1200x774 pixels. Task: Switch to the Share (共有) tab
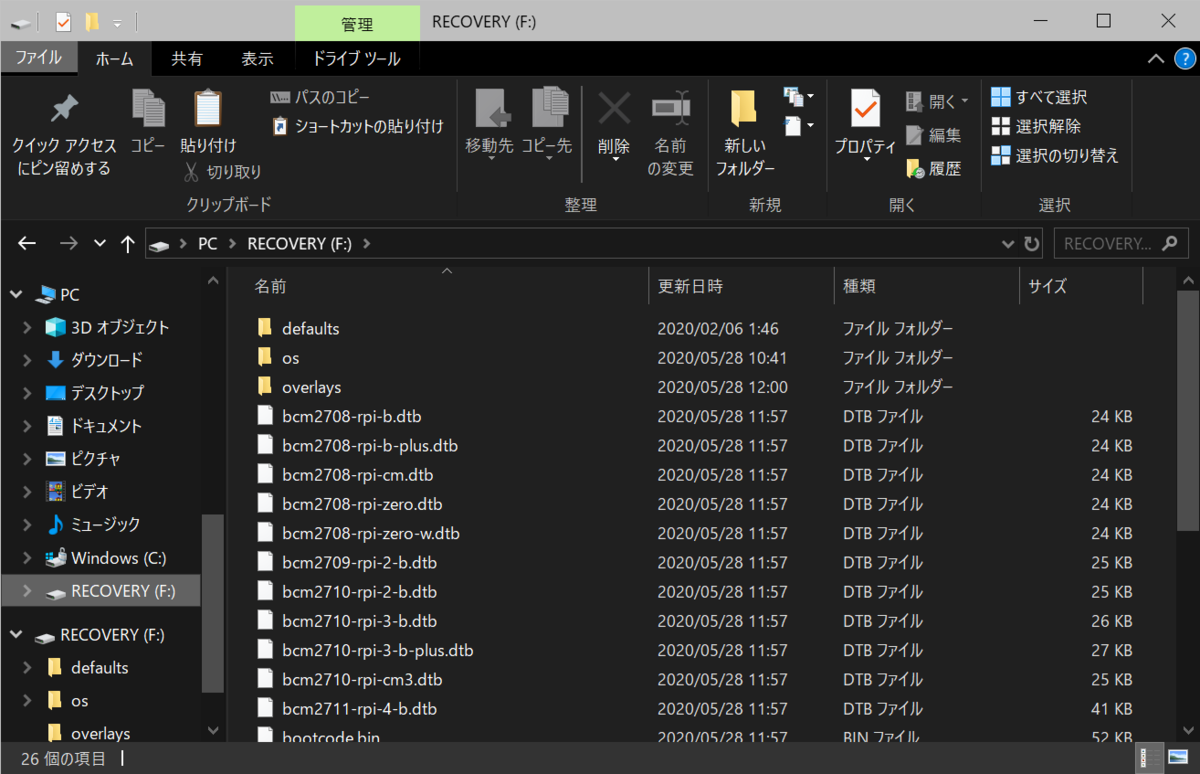(x=187, y=59)
